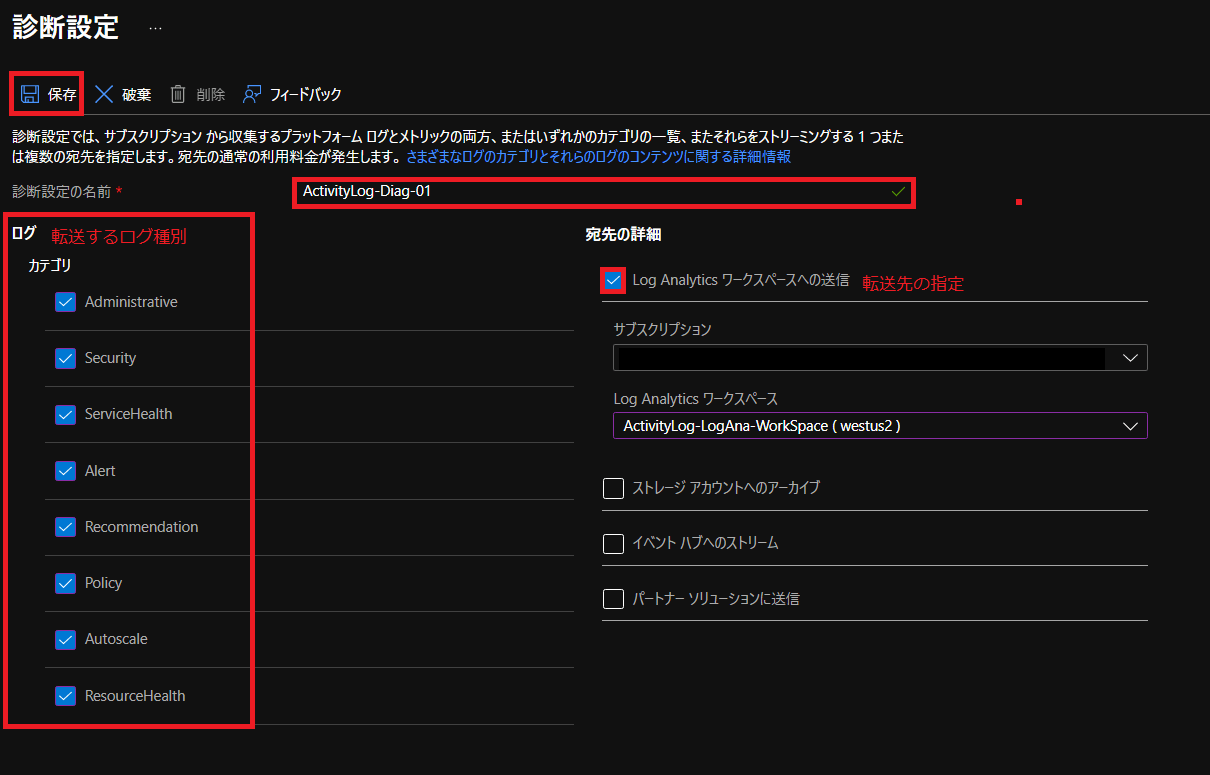
Task: Open the Log Analytics ワークスペース dropdown
Action: [x=880, y=426]
